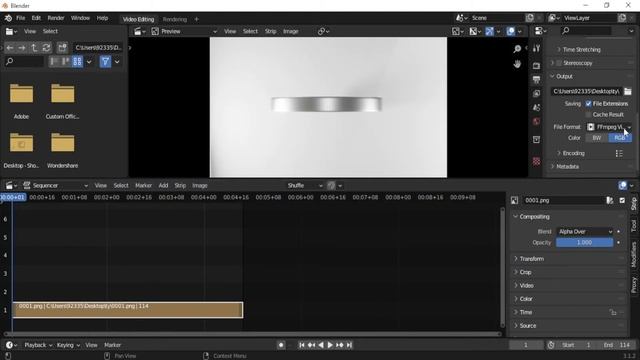This screenshot has height=360, width=640.
Task: Open the Window menu
Action: 80,18
